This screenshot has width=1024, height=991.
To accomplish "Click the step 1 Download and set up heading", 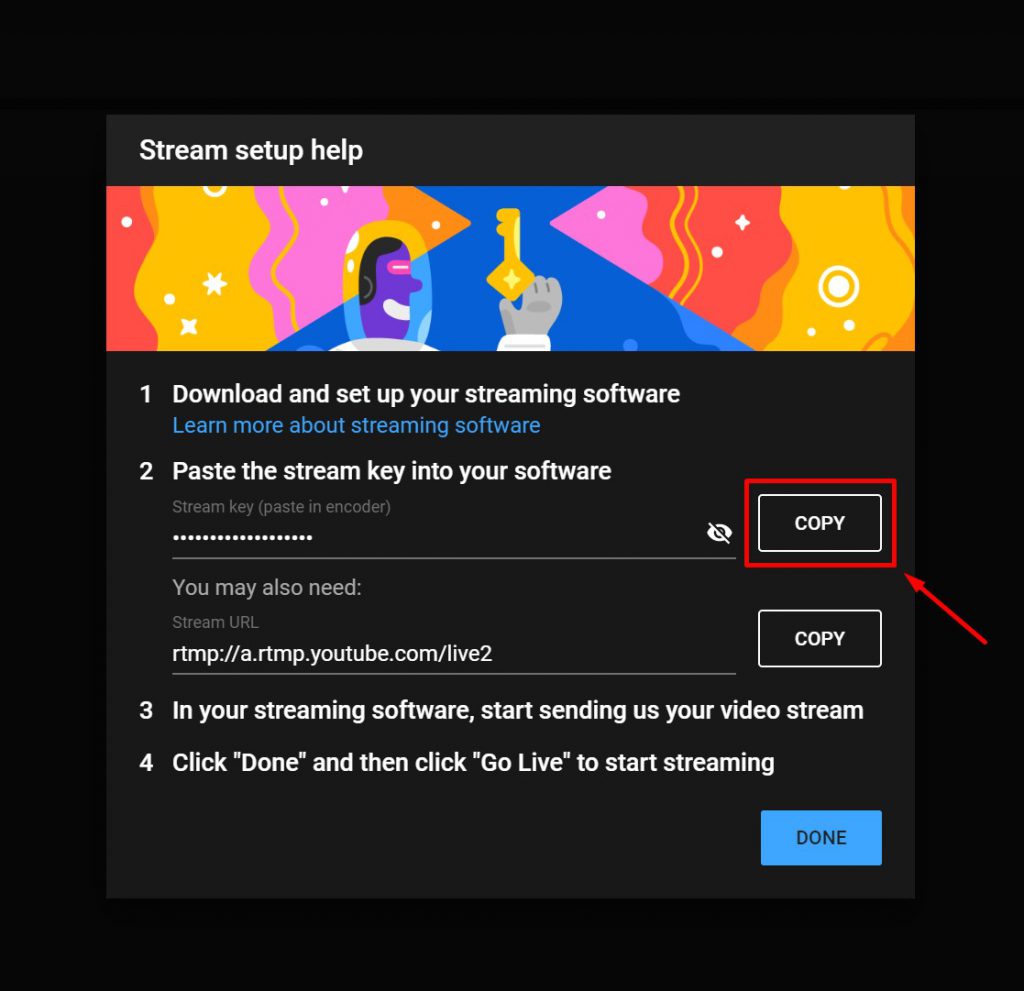I will point(426,394).
